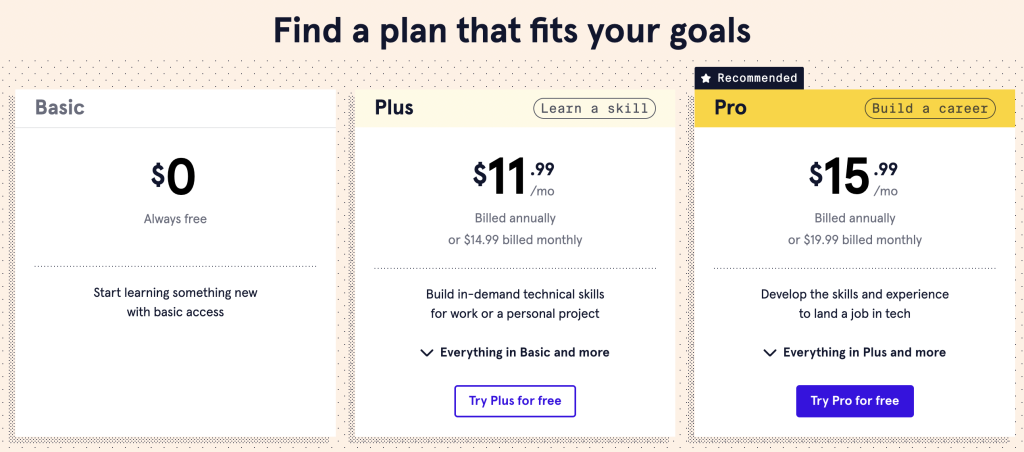
Task: Click the Find a plan page heading
Action: pos(512,30)
